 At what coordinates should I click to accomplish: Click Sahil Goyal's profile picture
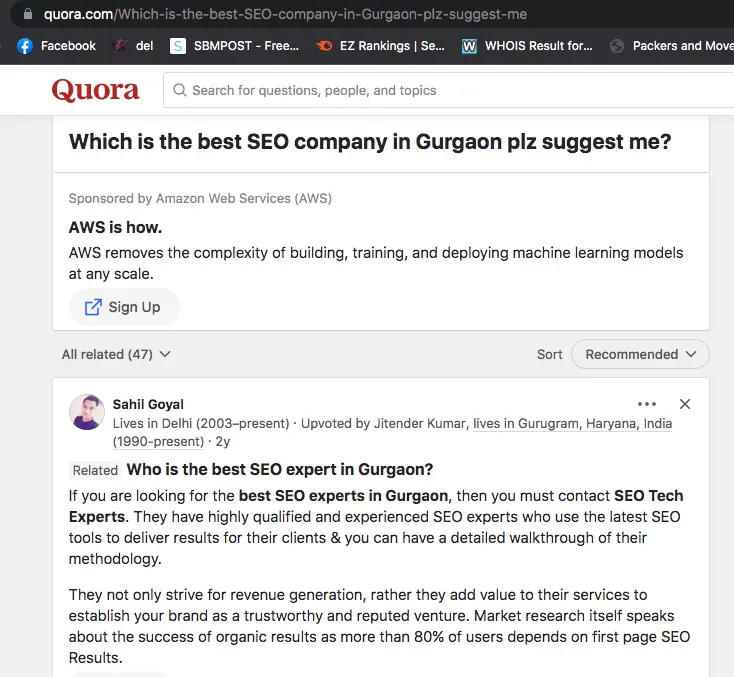86,412
